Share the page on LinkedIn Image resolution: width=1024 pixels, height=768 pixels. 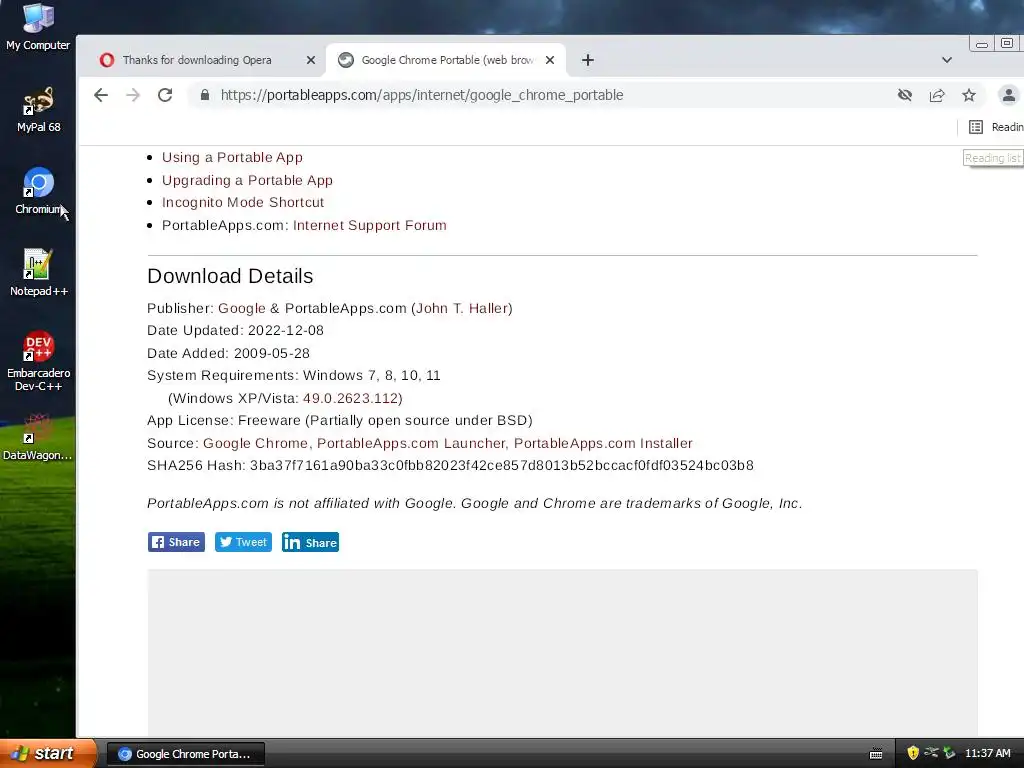310,542
